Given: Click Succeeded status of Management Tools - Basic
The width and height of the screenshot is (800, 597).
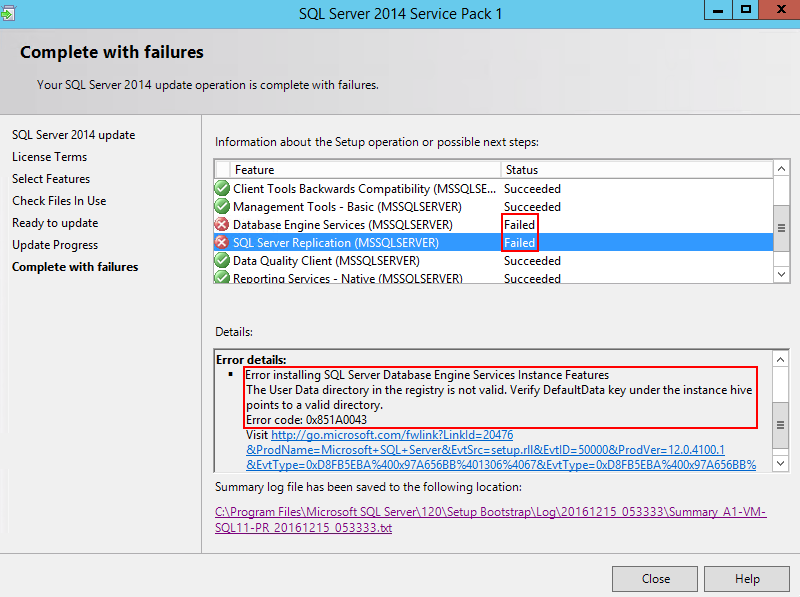Looking at the screenshot, I should (x=532, y=206).
